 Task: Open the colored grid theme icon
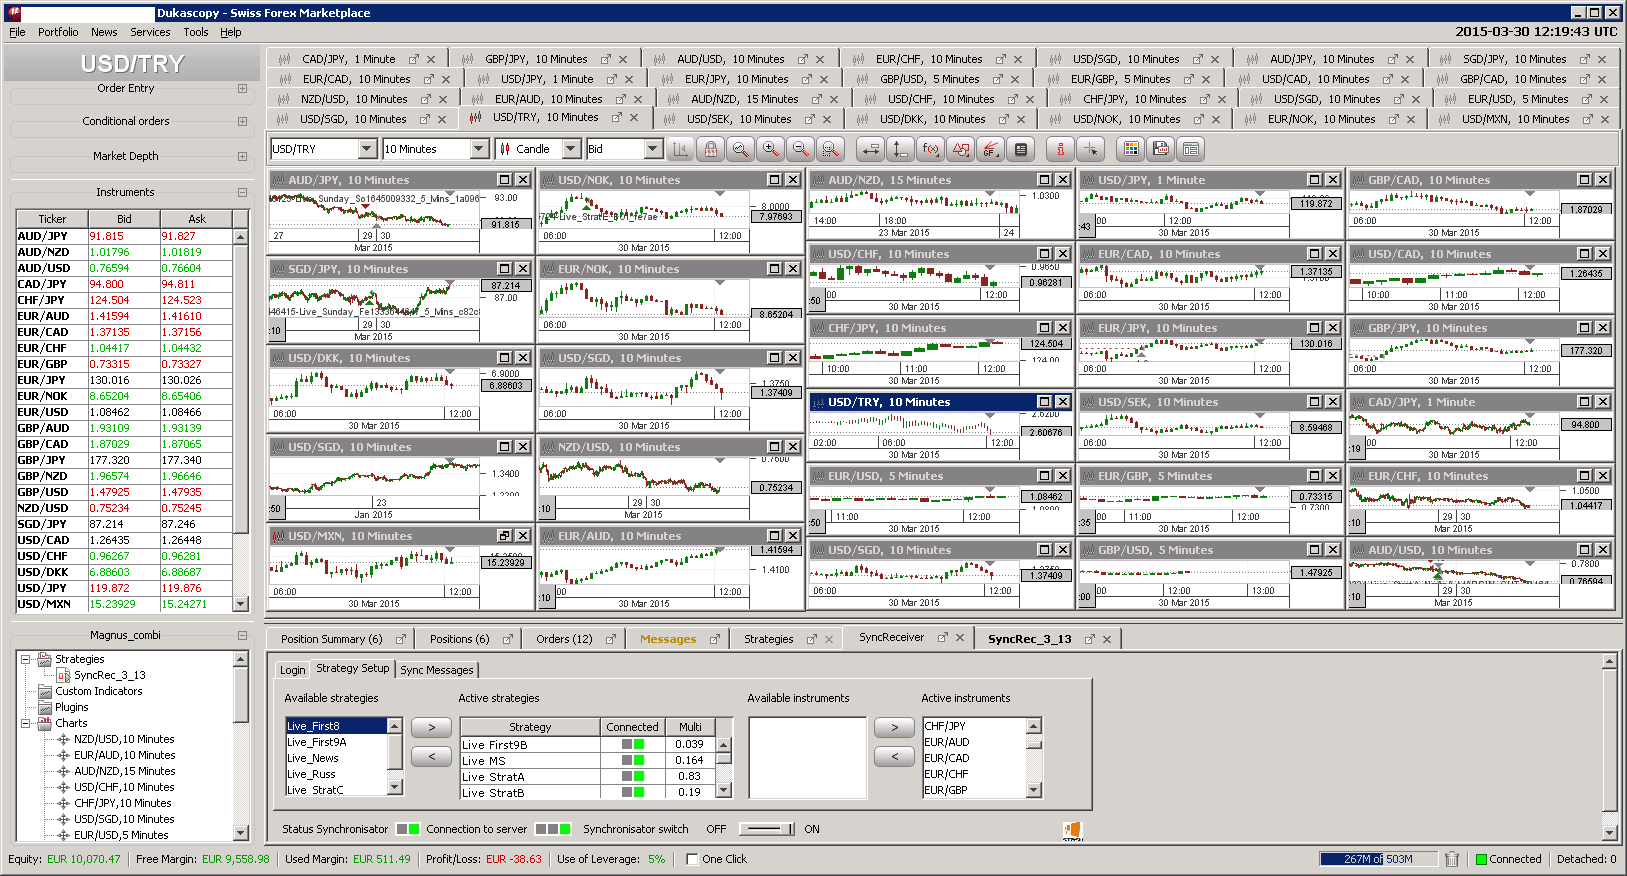[1131, 149]
